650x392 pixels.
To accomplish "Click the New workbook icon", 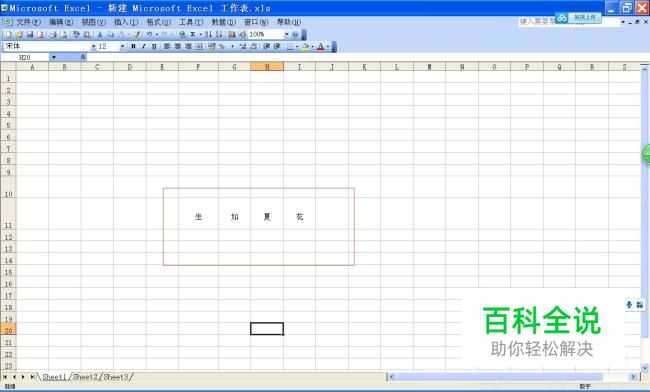I will pyautogui.click(x=8, y=34).
